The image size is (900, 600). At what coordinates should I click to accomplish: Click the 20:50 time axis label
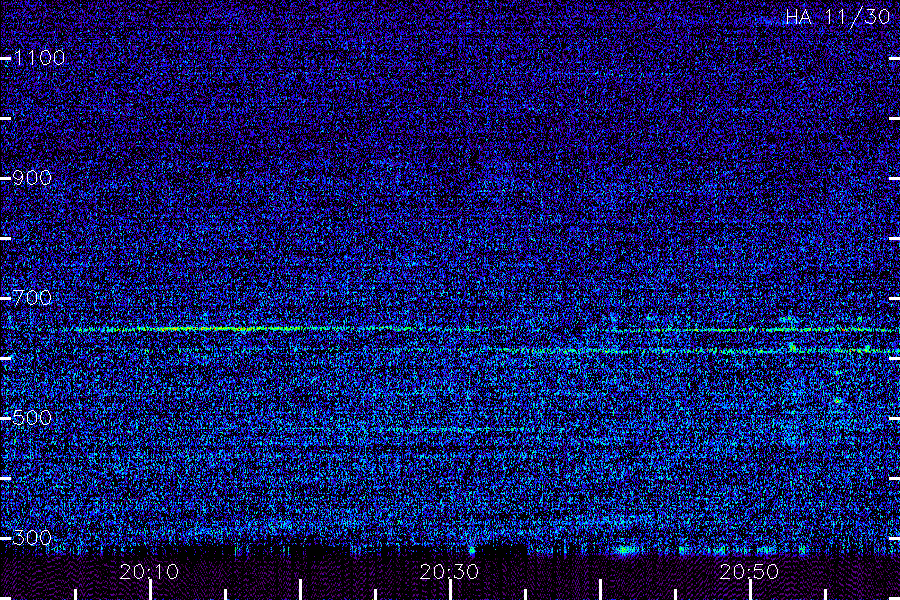pyautogui.click(x=749, y=572)
